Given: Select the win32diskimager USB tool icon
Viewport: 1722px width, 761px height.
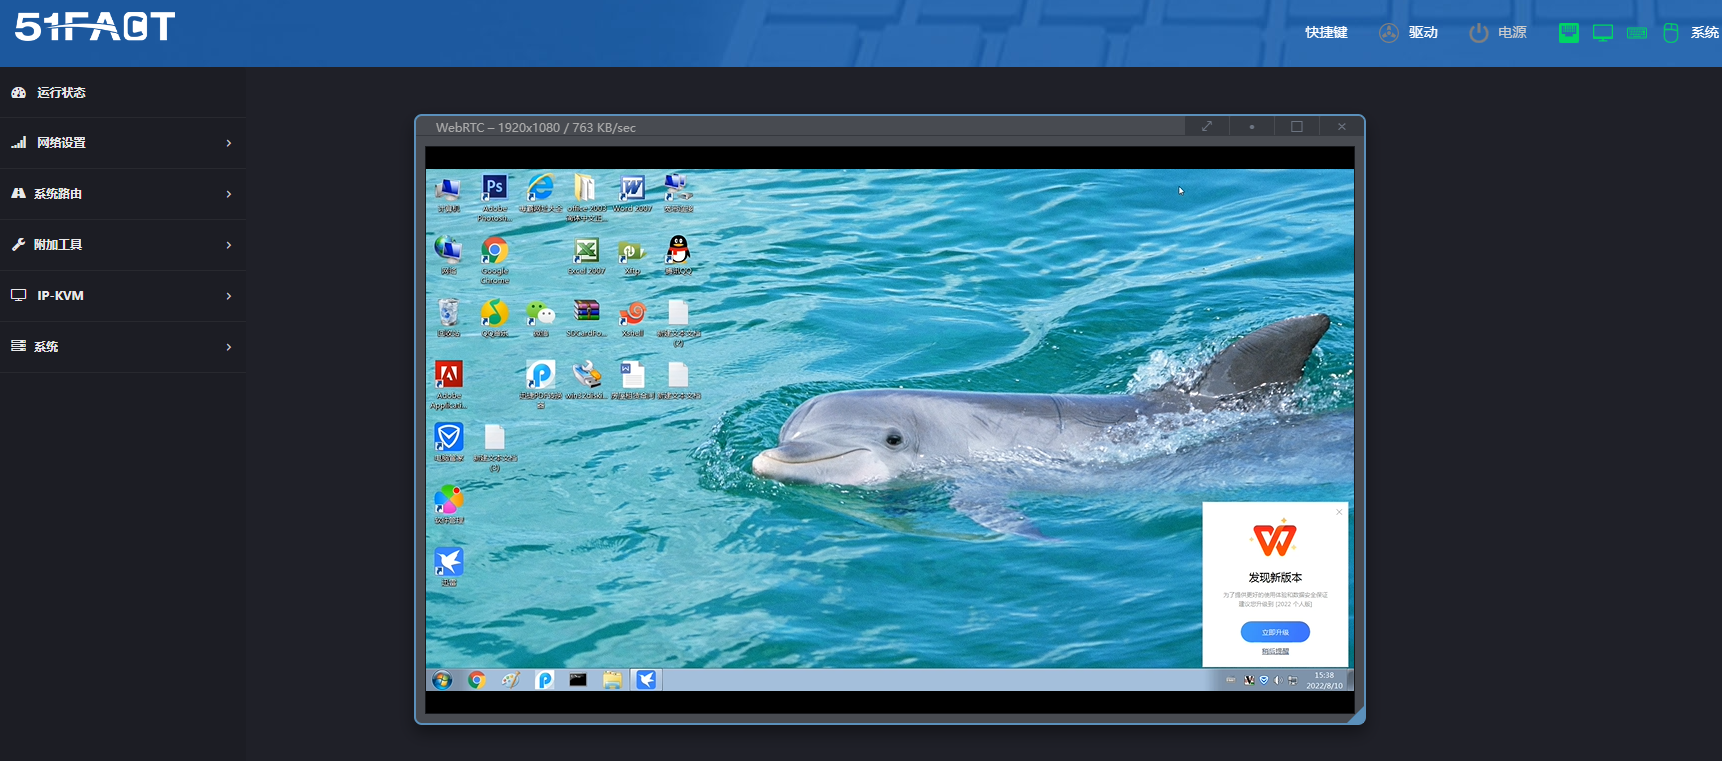Looking at the screenshot, I should (586, 379).
